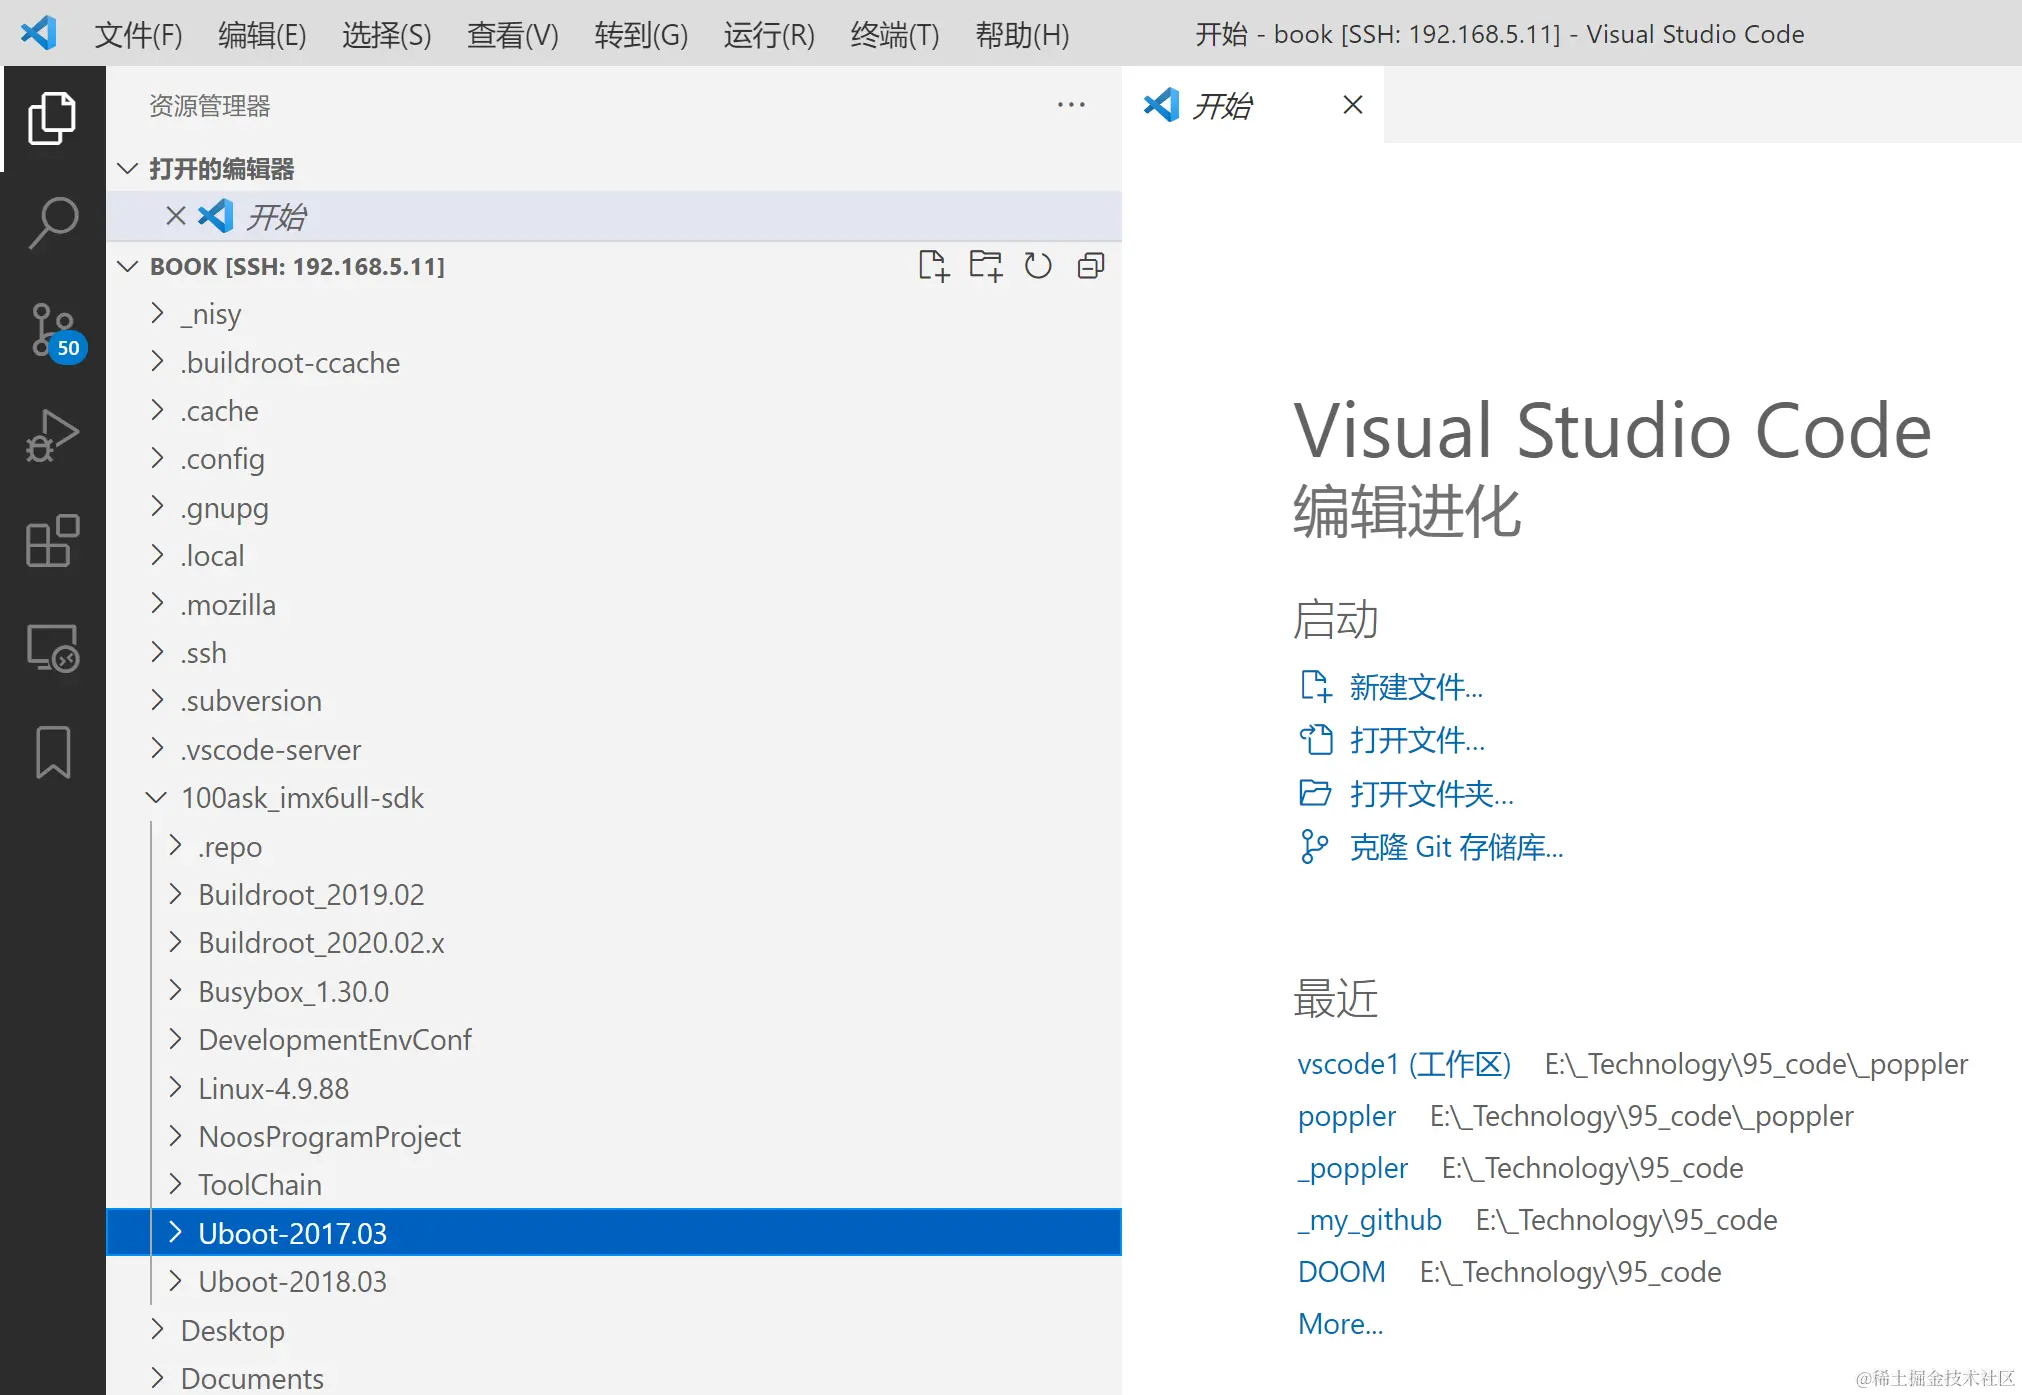Viewport: 2022px width, 1395px height.
Task: Click the git branch icon beside 克隆 Git
Action: click(x=1315, y=847)
